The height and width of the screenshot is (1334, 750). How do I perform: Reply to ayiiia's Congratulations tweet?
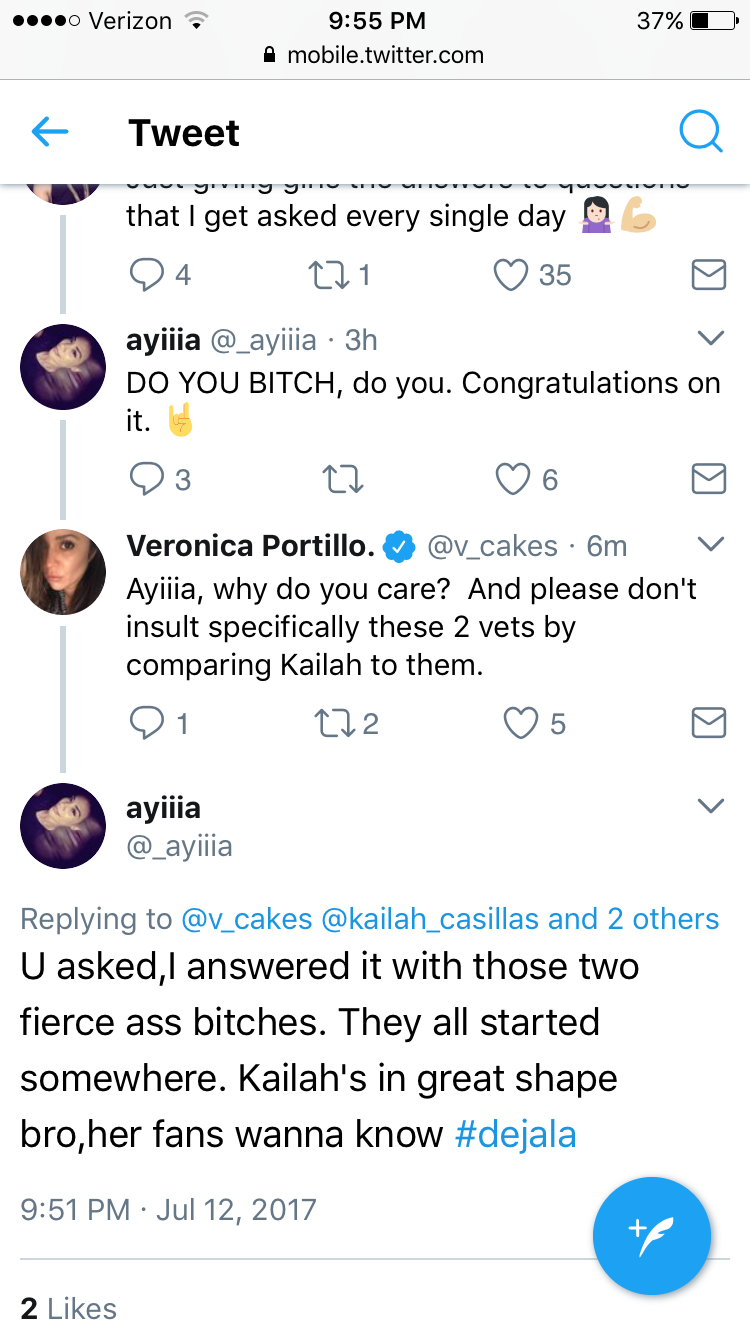(x=160, y=480)
